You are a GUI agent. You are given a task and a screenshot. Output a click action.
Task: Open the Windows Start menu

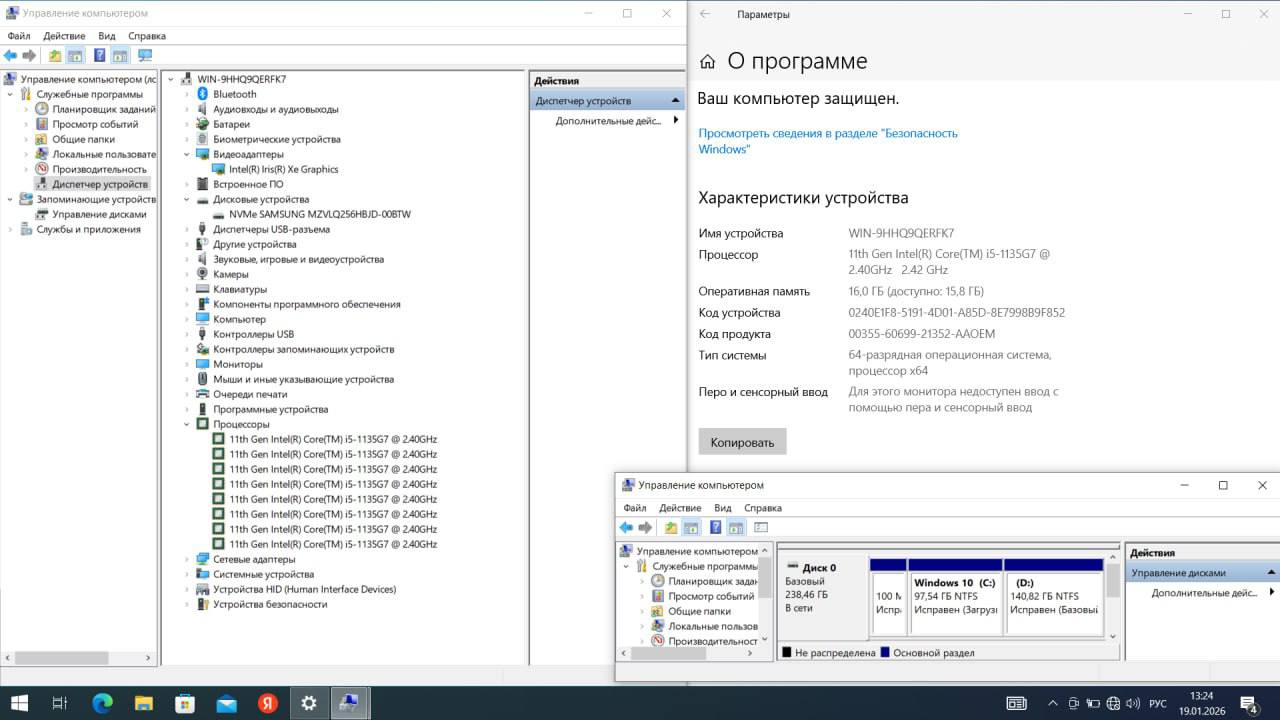pyautogui.click(x=19, y=703)
